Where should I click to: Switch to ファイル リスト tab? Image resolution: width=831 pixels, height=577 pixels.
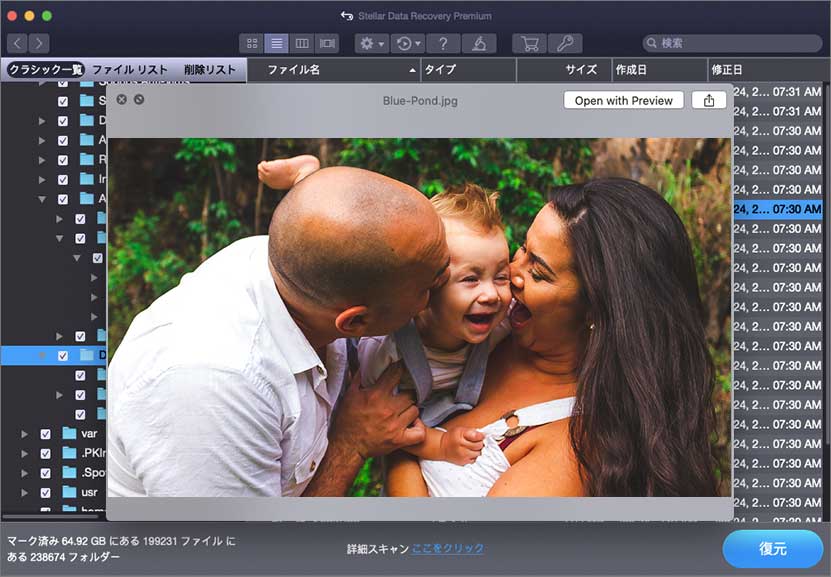point(130,70)
